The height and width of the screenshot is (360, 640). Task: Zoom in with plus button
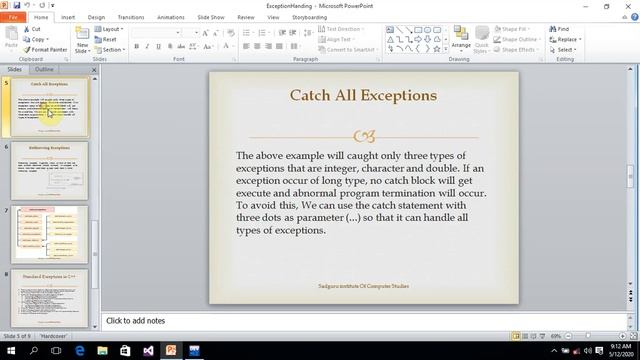(x=622, y=336)
